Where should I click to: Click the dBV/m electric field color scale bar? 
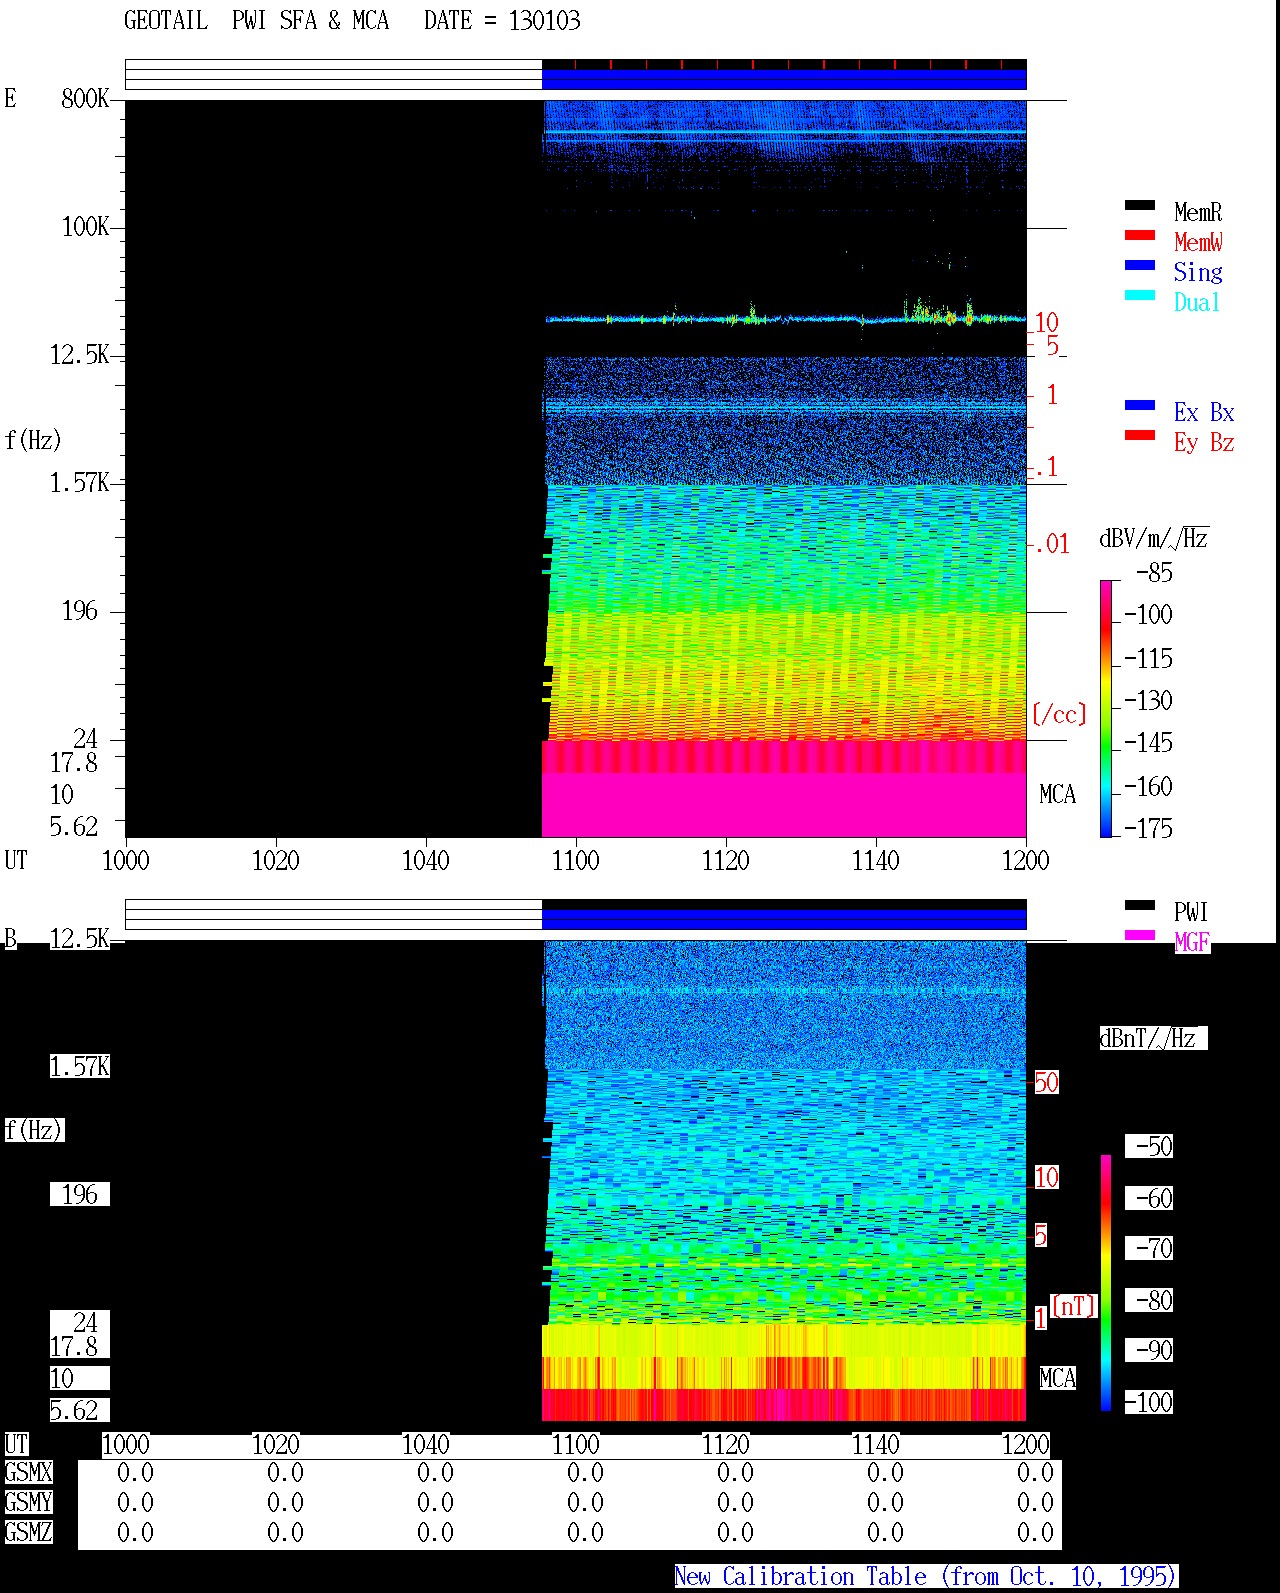point(1106,708)
